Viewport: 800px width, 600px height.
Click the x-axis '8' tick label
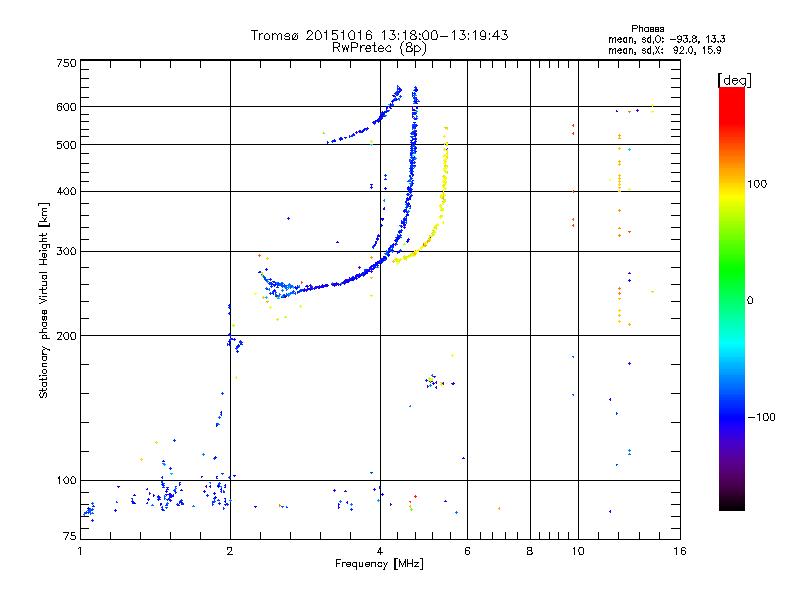coord(530,552)
